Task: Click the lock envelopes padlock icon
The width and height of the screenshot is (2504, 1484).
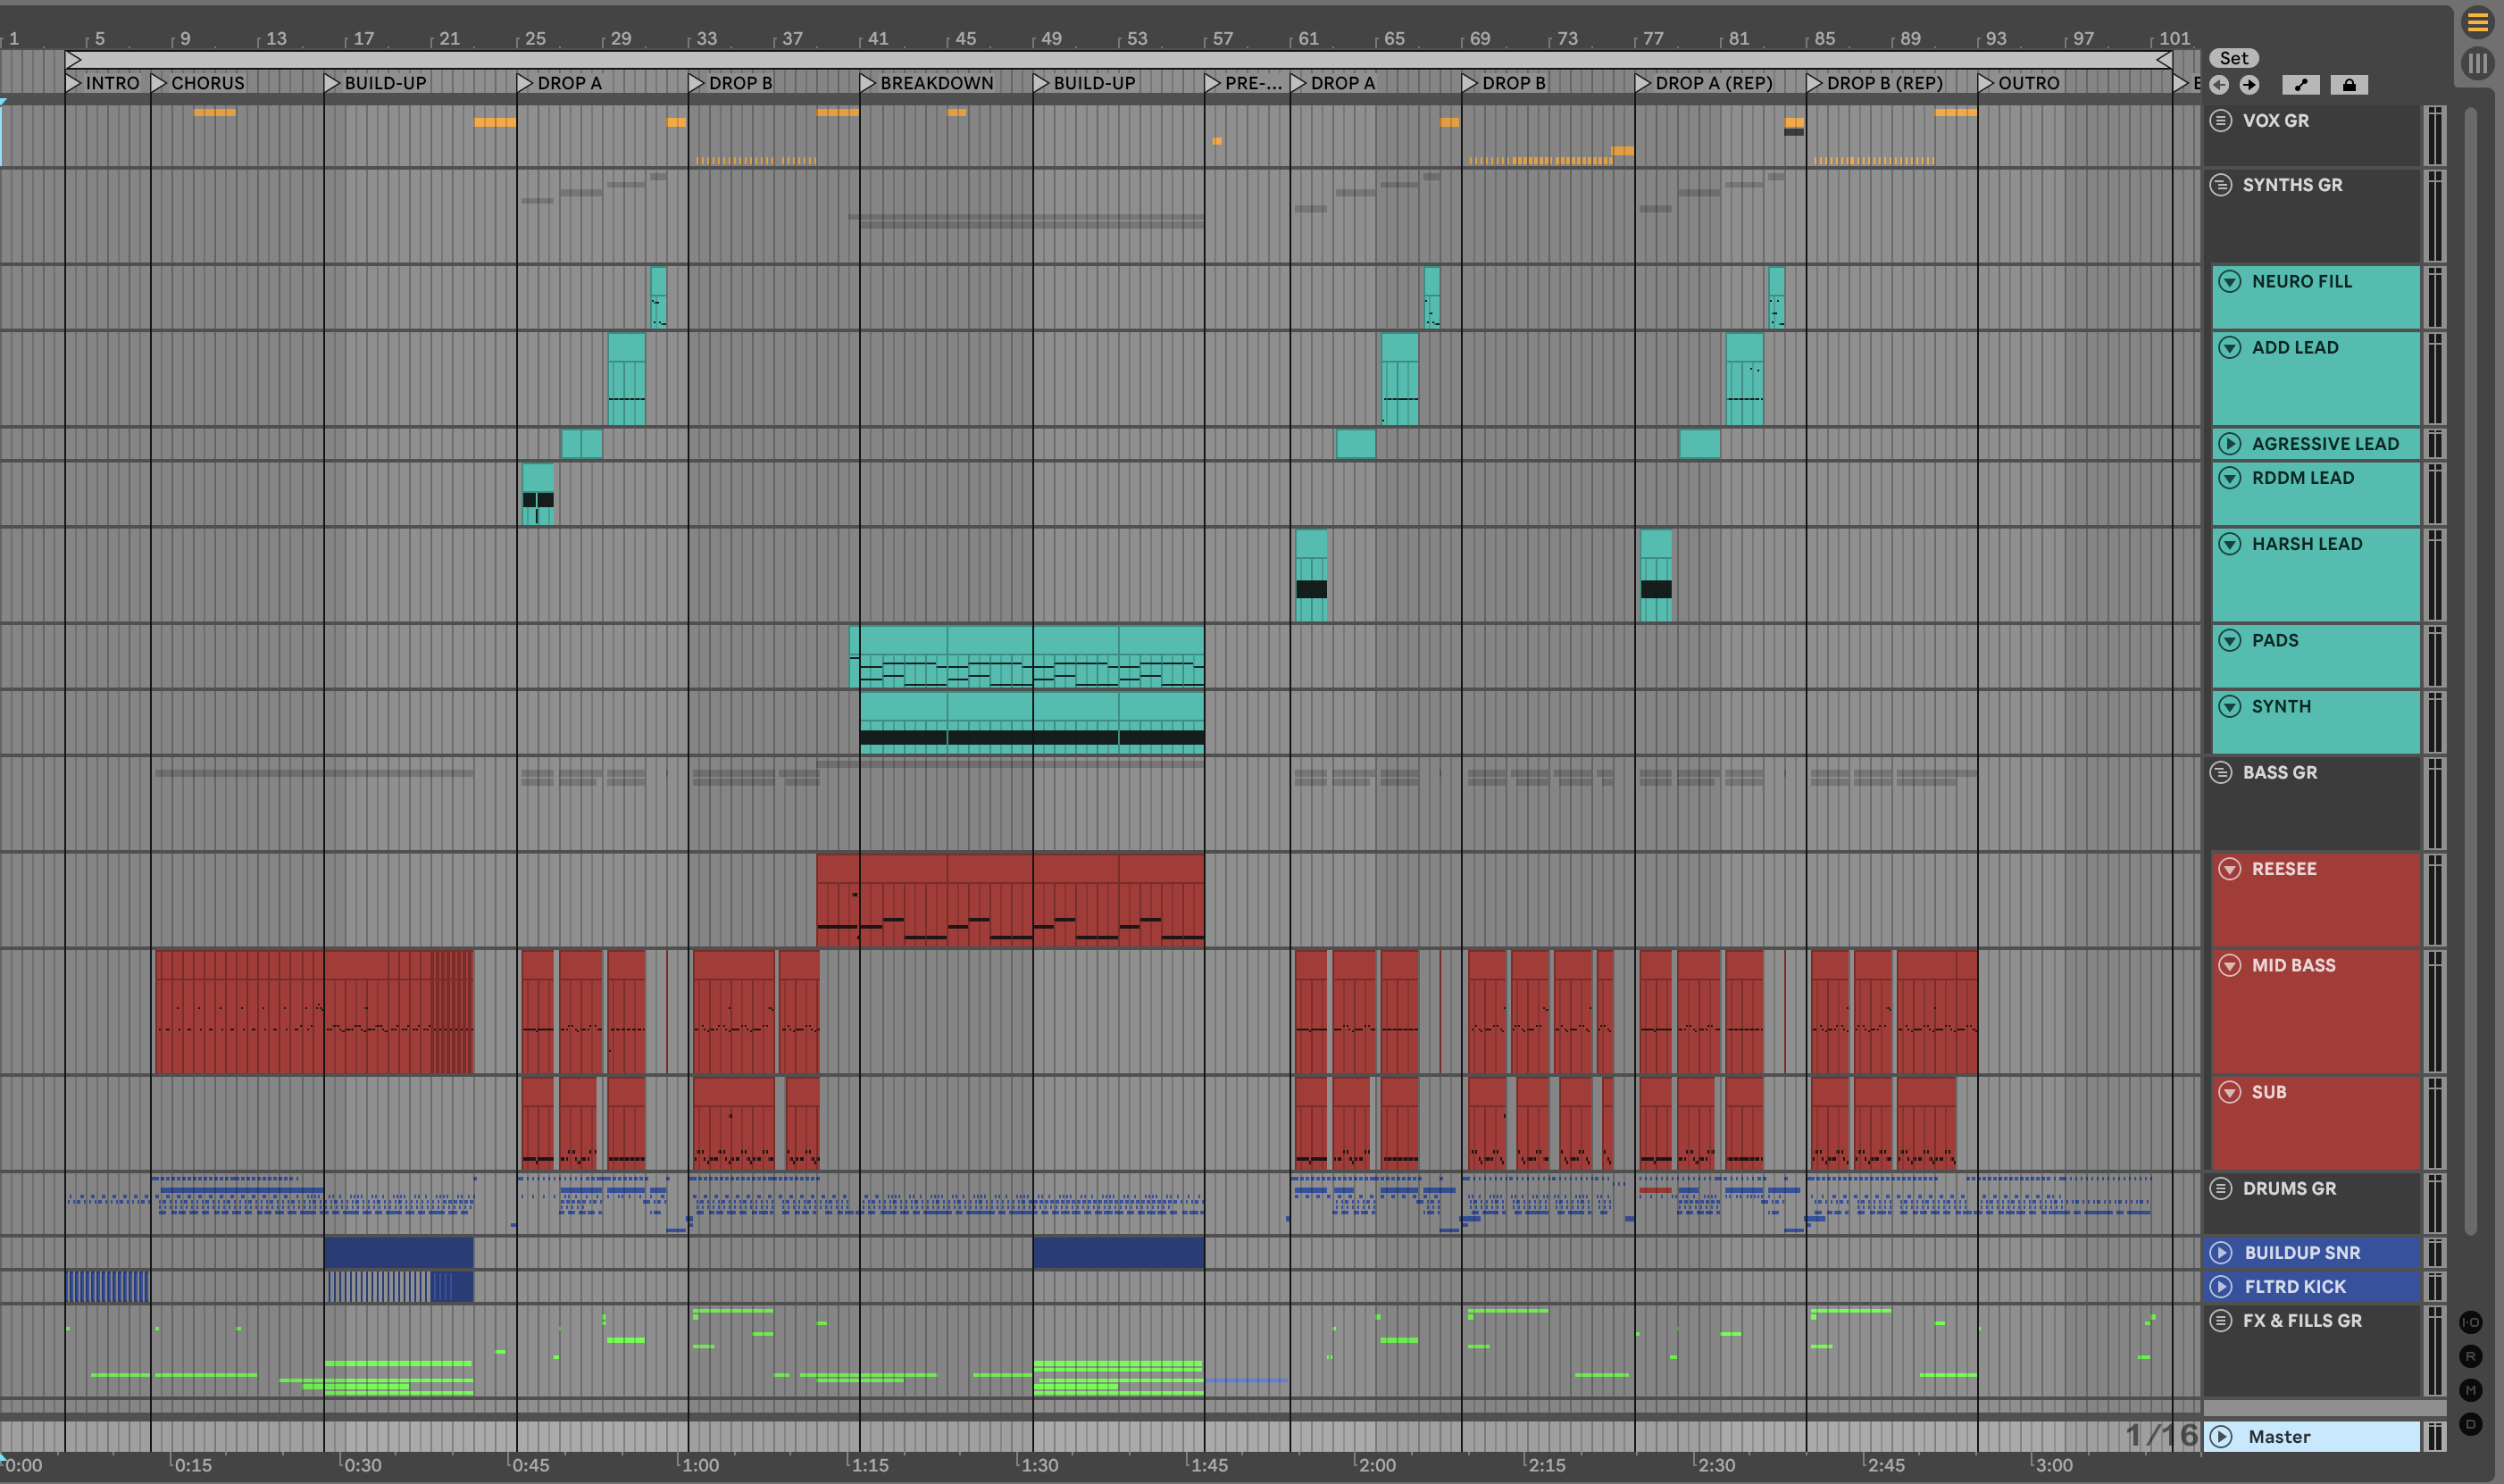Action: tap(2349, 85)
